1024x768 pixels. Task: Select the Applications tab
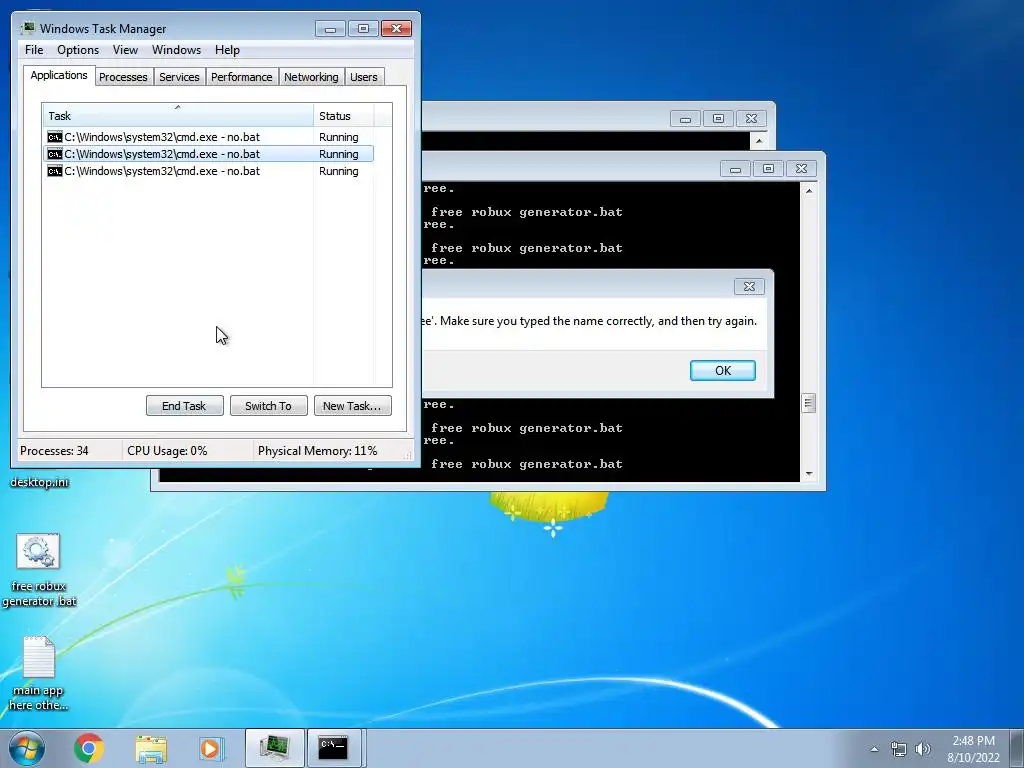pyautogui.click(x=59, y=75)
